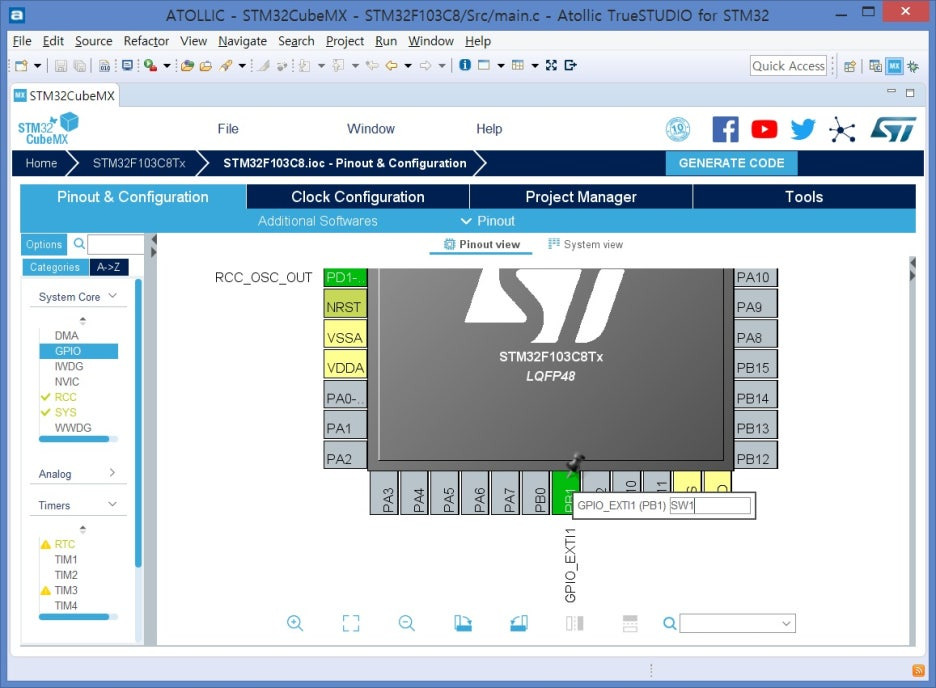Select A->Z sorting tab

[109, 267]
